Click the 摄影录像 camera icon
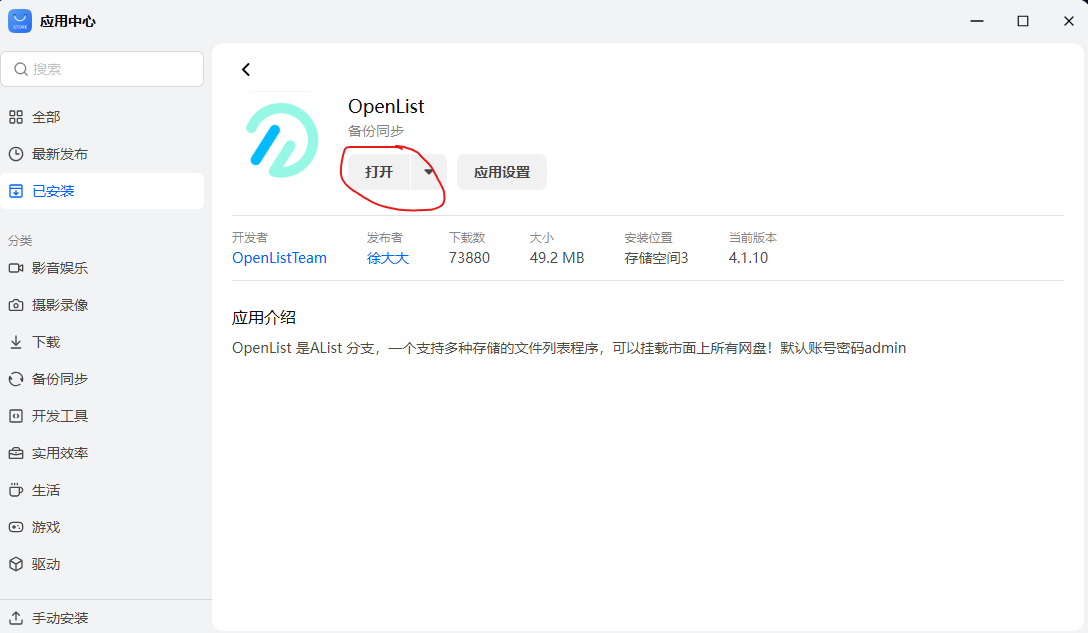This screenshot has width=1088, height=633. (x=16, y=305)
